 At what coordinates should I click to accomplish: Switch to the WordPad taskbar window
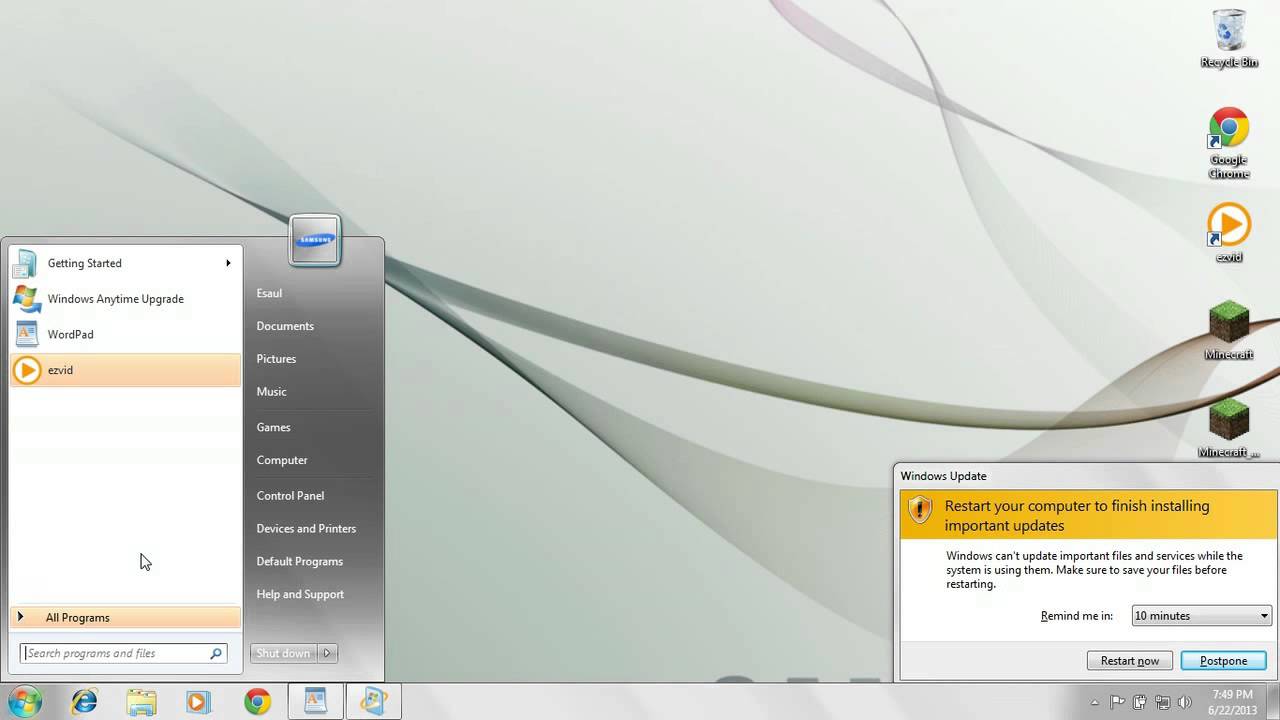pyautogui.click(x=316, y=702)
